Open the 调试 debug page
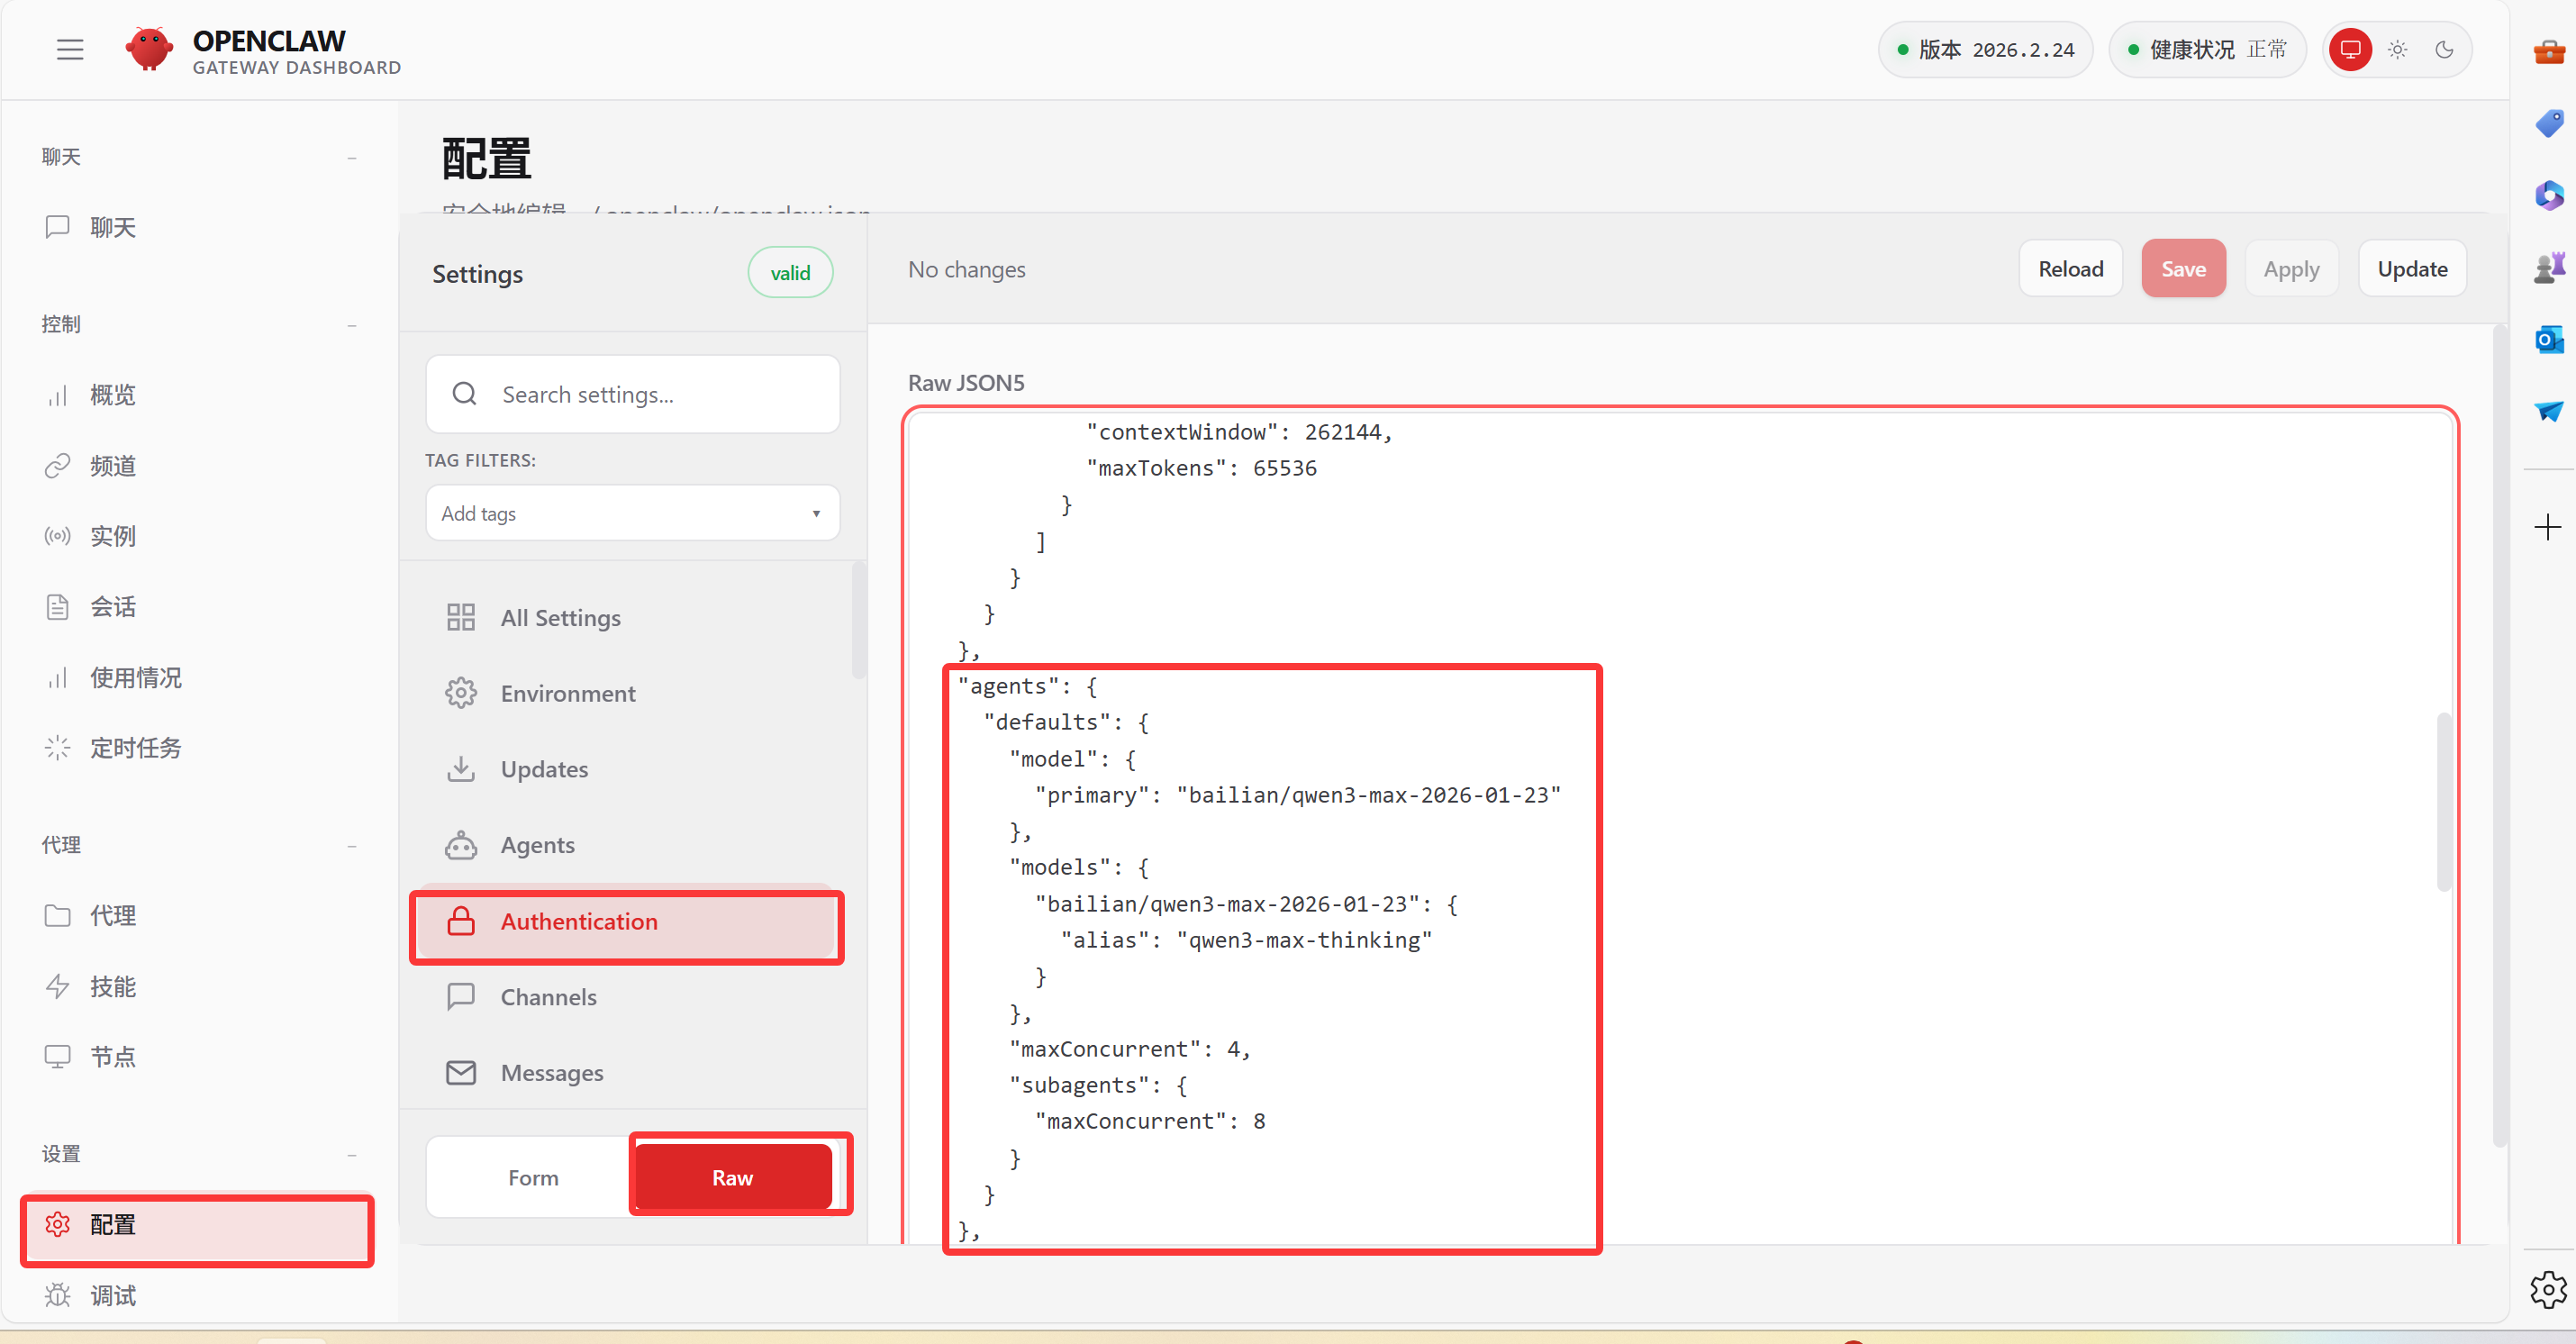The image size is (2576, 1344). [x=112, y=1295]
